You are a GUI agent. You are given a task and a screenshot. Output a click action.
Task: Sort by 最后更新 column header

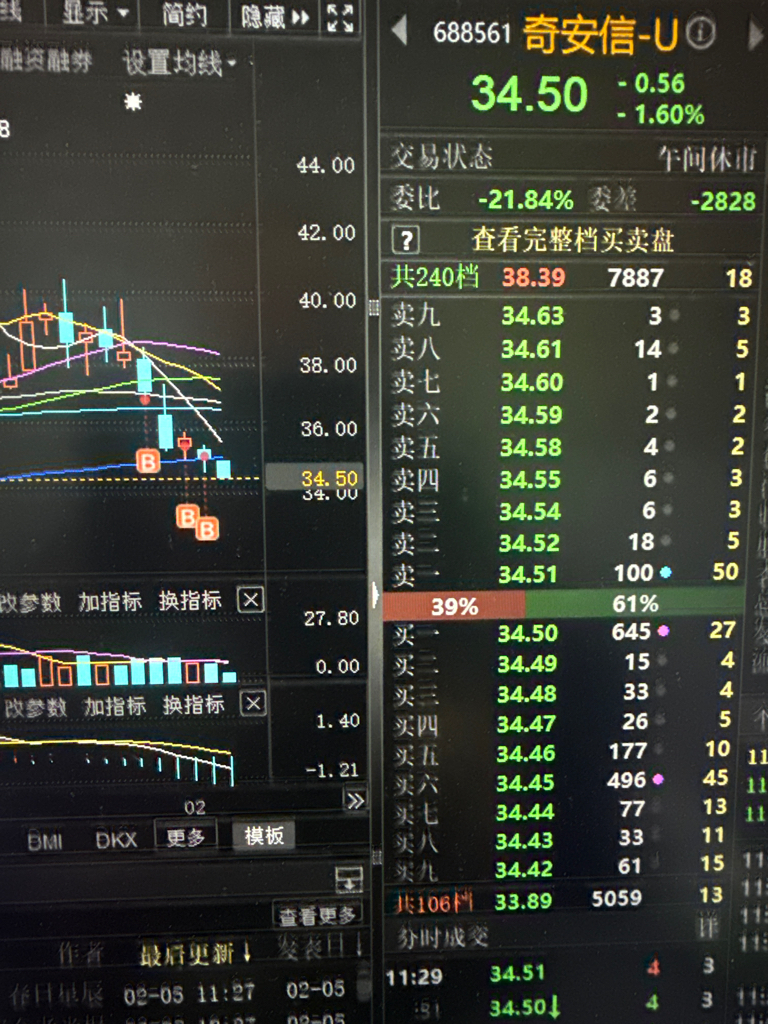[195, 955]
